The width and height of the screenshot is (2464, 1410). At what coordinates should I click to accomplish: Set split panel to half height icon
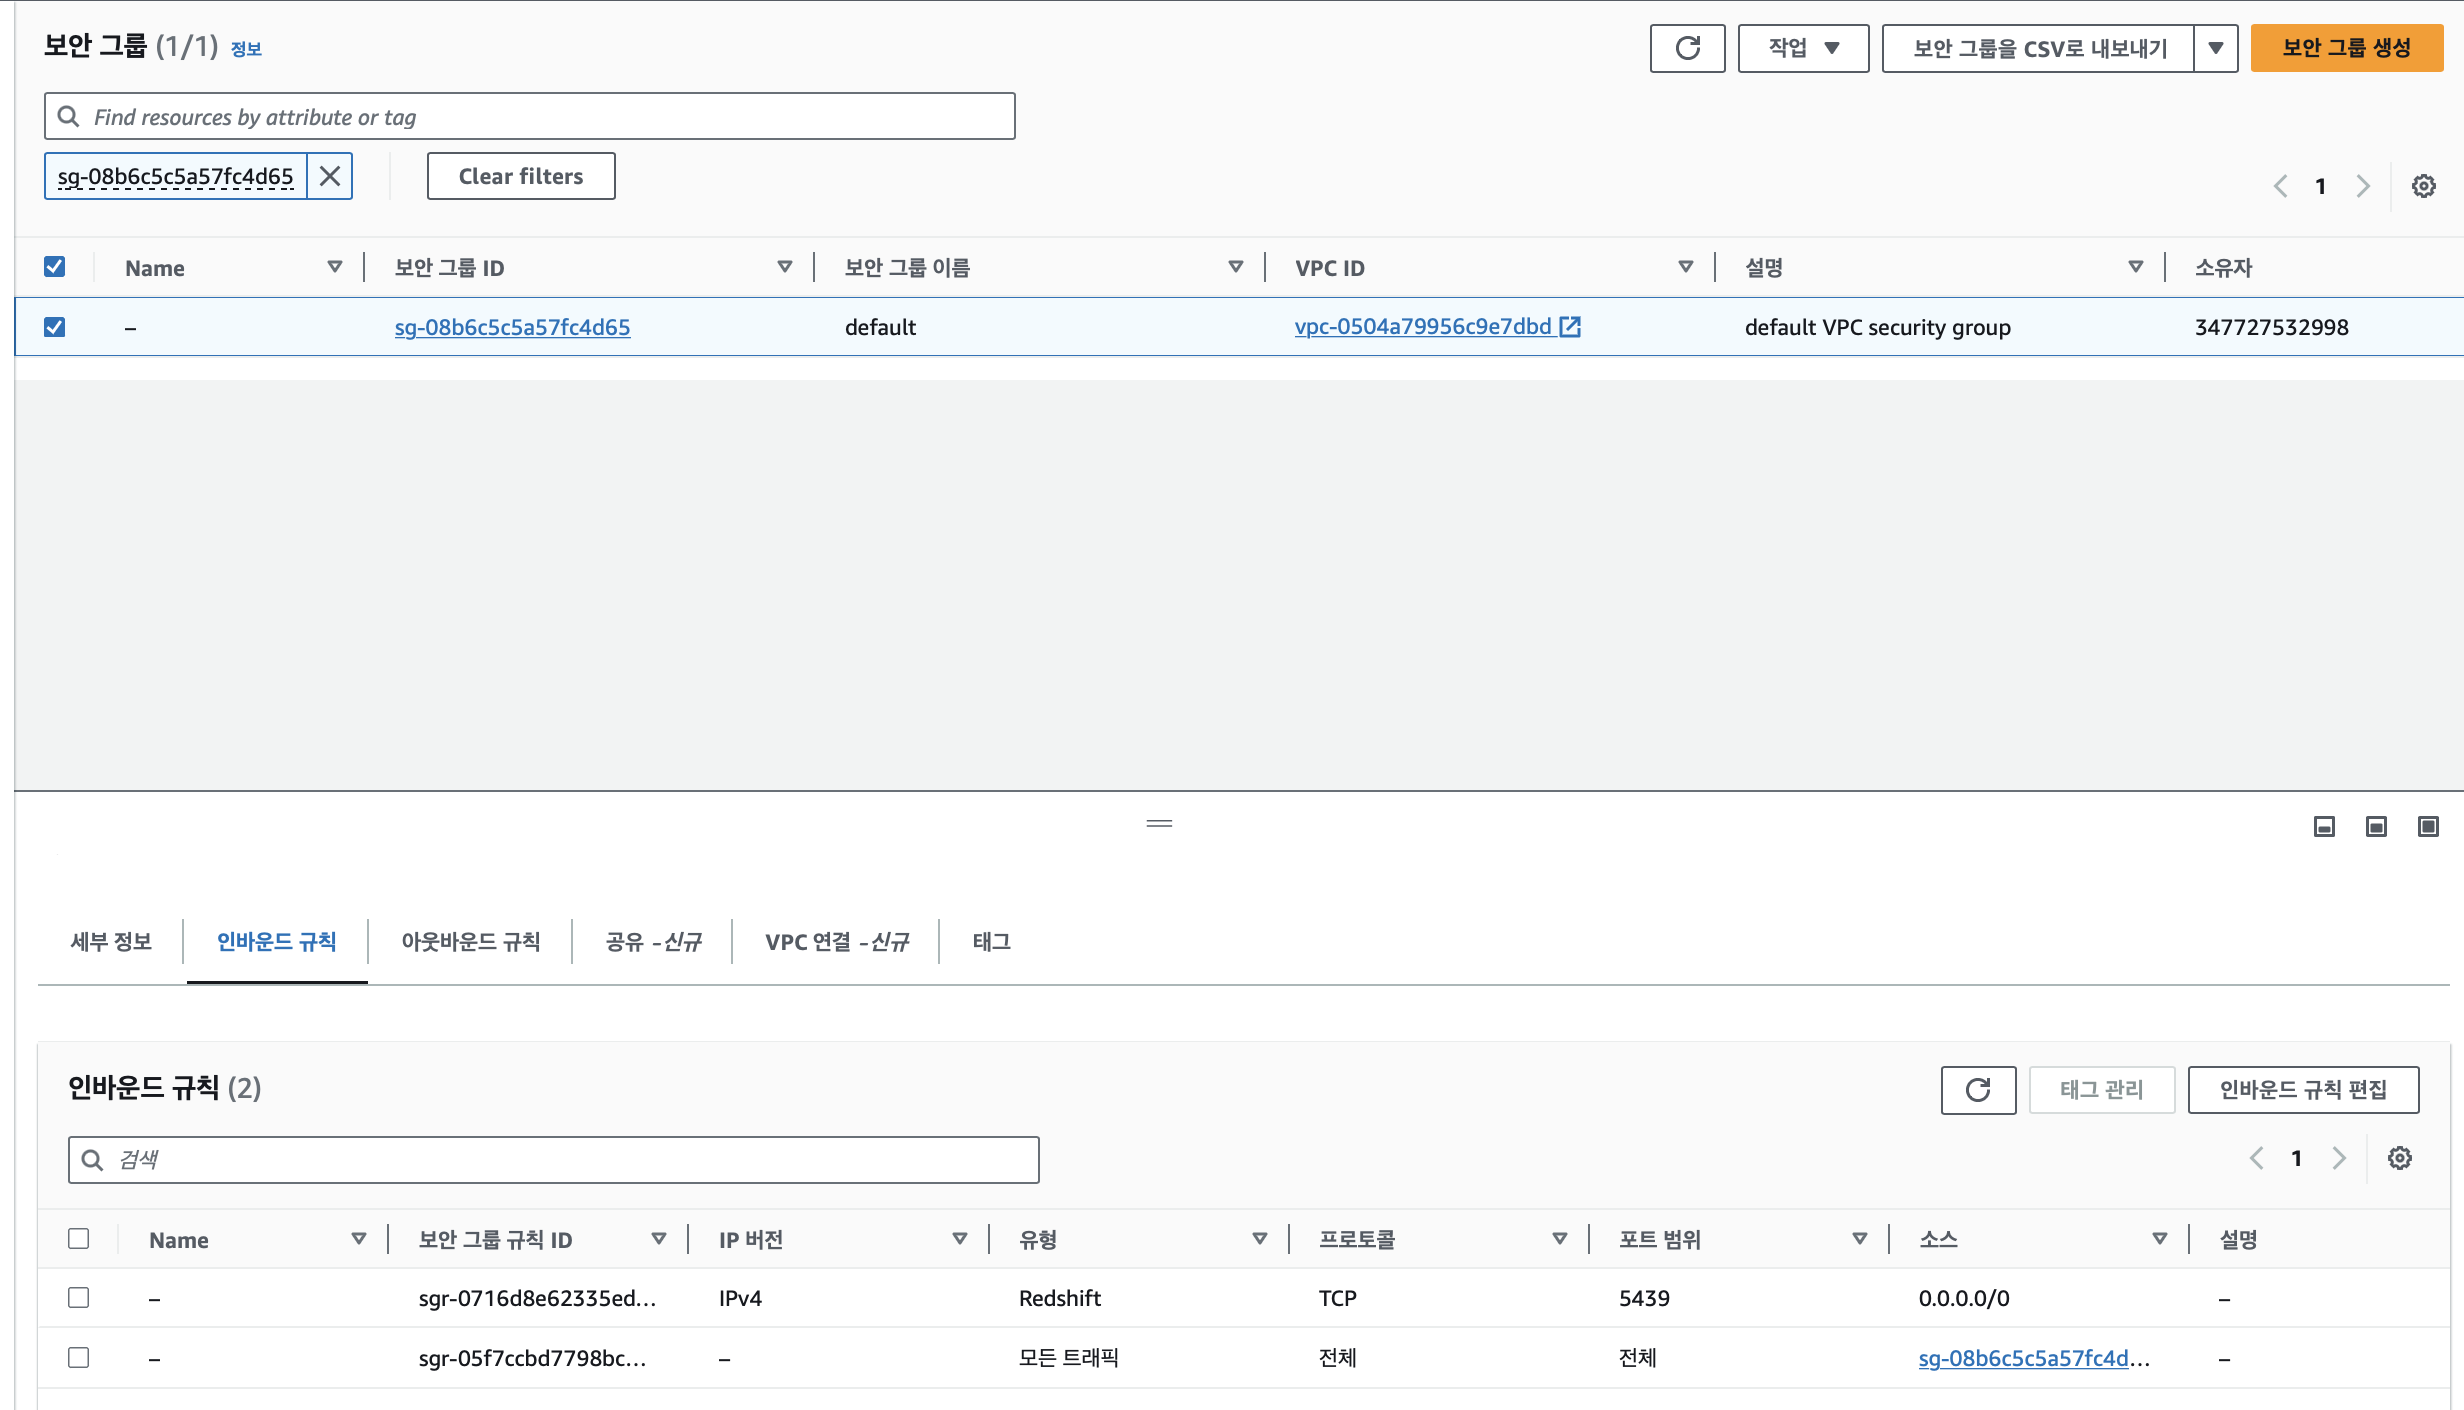coord(2376,826)
